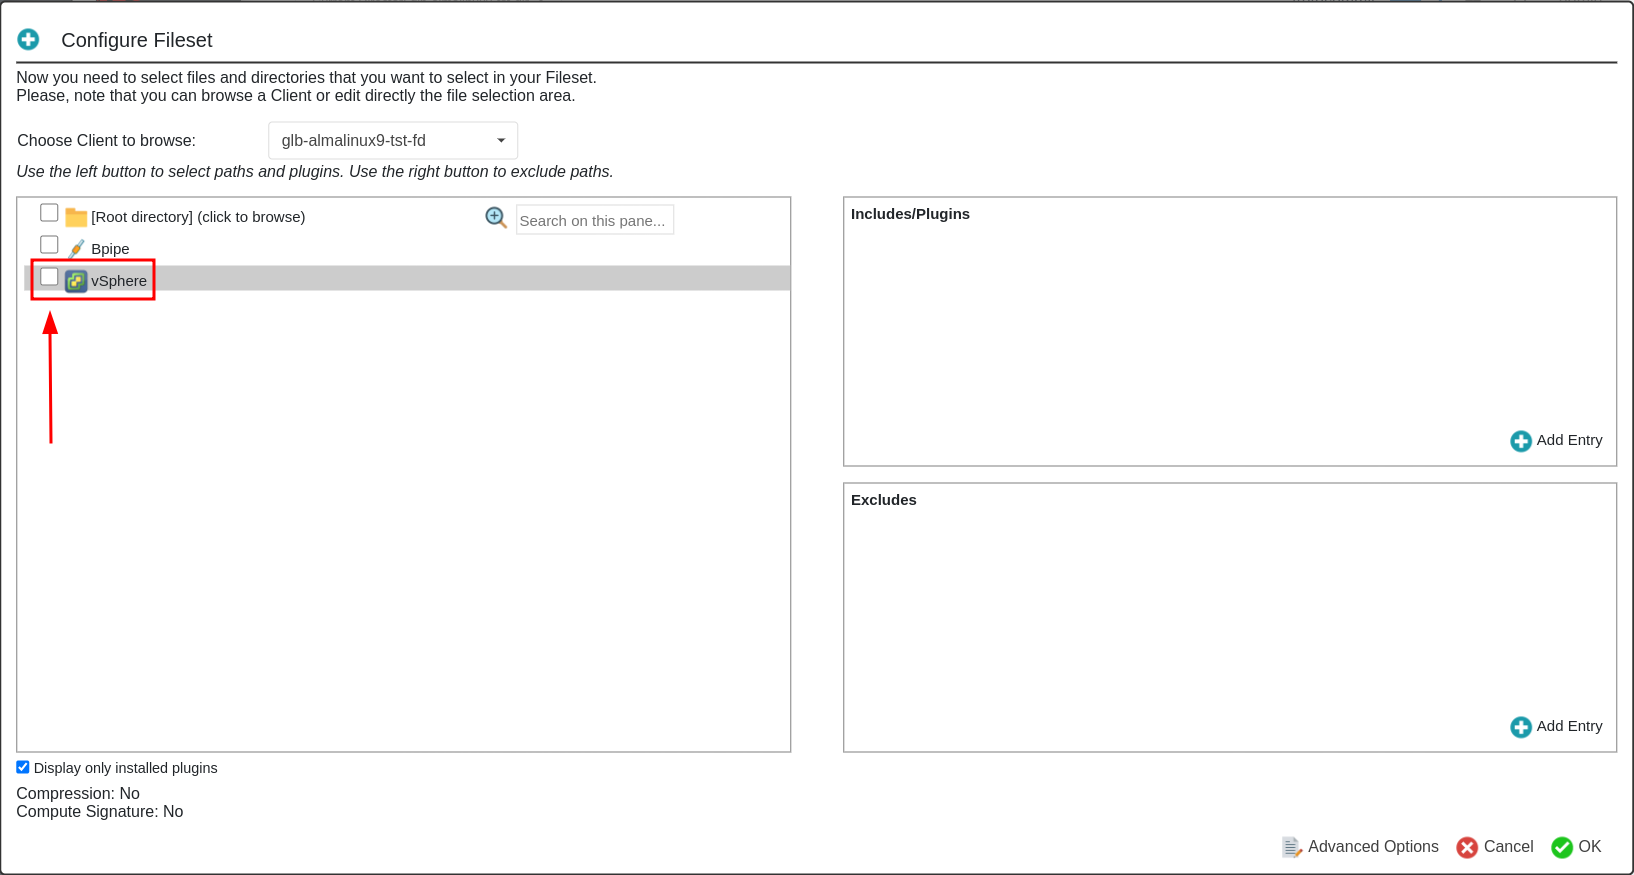This screenshot has height=875, width=1634.
Task: Open Advanced Options
Action: 1372,847
